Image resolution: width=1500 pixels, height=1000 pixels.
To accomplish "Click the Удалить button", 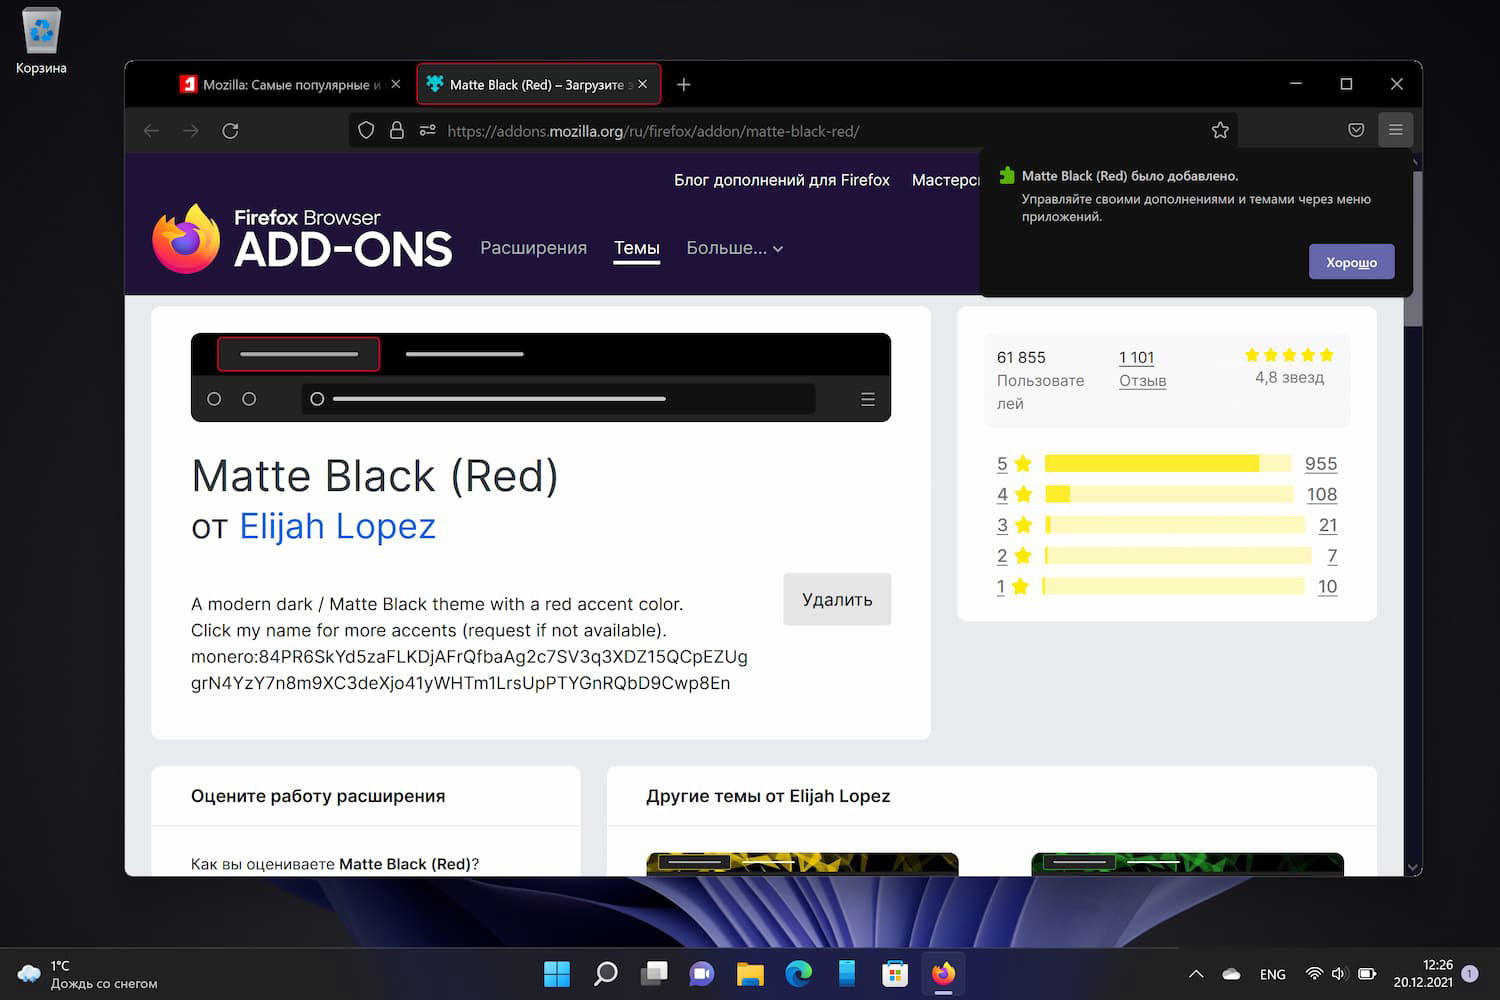I will 837,599.
